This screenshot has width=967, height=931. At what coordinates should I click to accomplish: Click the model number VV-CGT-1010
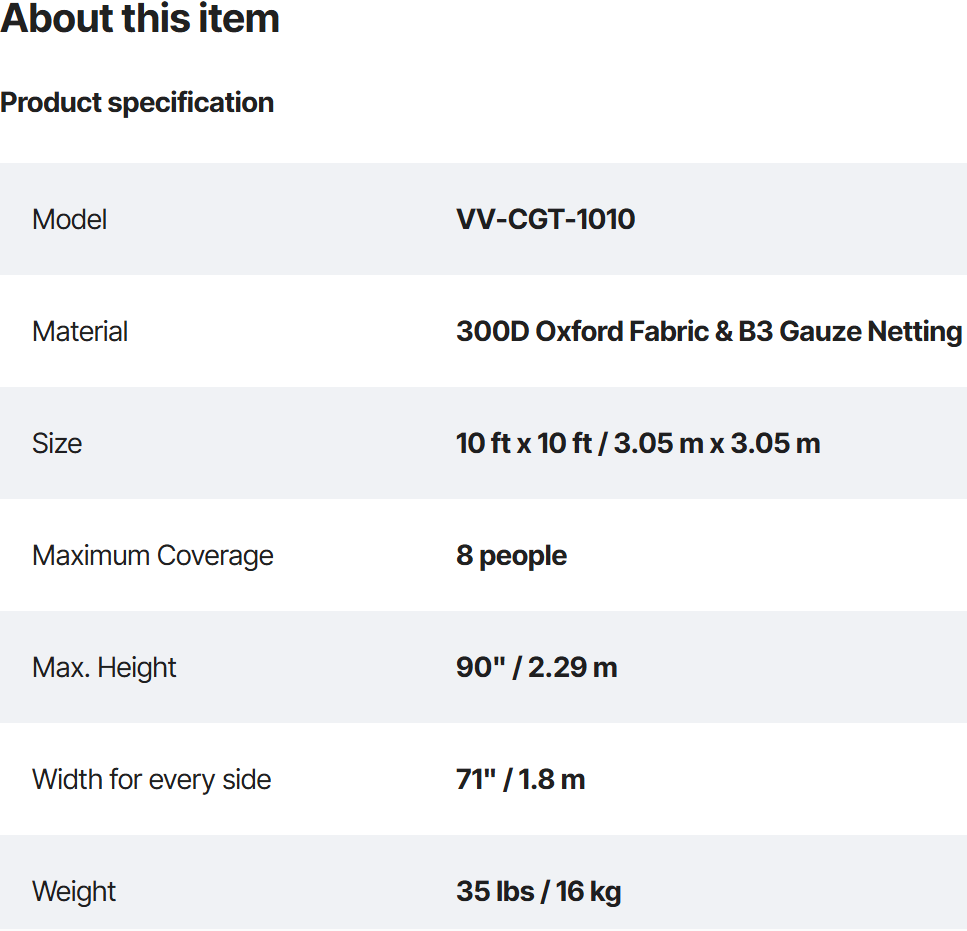click(x=545, y=220)
